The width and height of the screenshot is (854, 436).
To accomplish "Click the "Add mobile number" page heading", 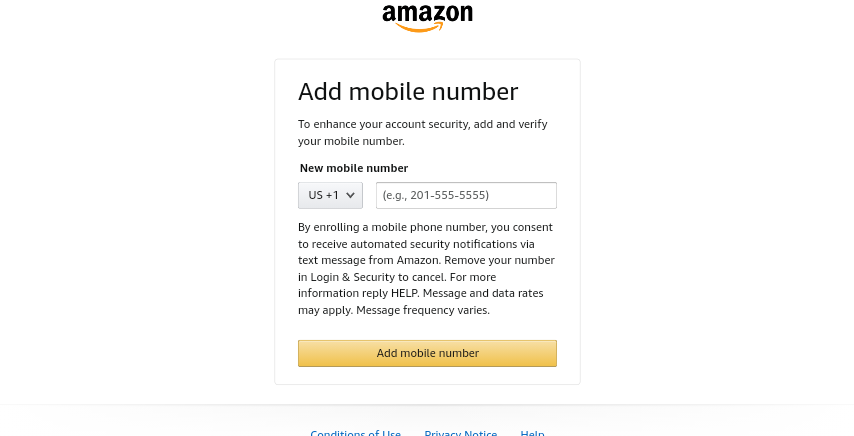I will tap(408, 92).
